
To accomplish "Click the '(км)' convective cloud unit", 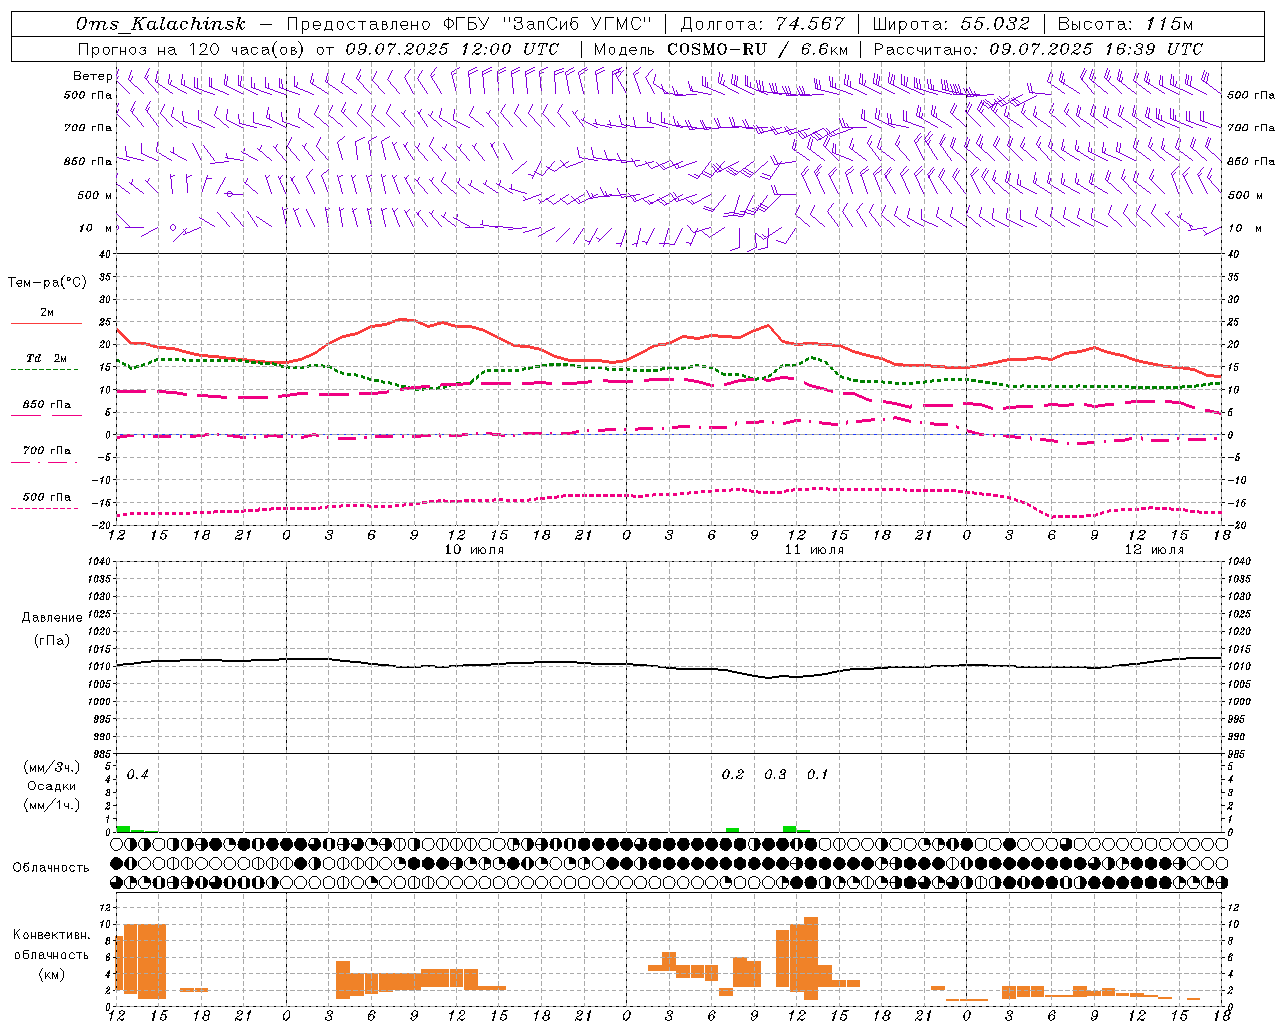I will coord(51,974).
